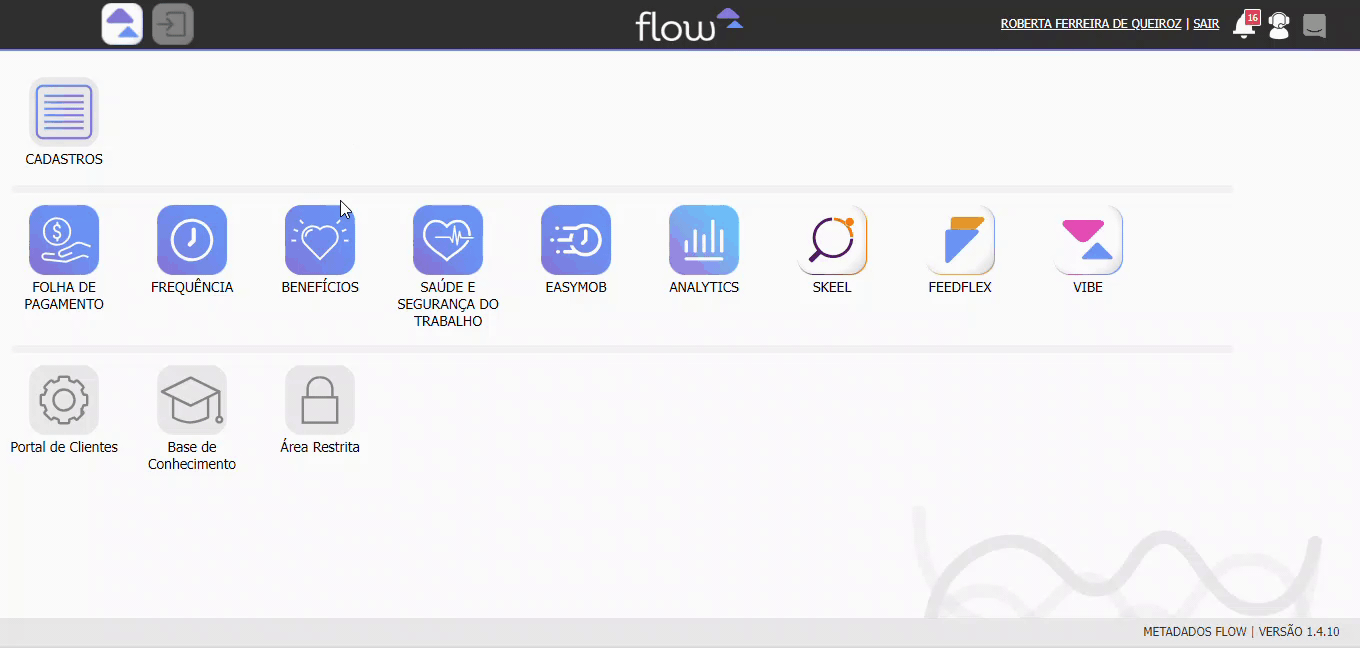Launch the Easymob module icon

[x=576, y=240]
